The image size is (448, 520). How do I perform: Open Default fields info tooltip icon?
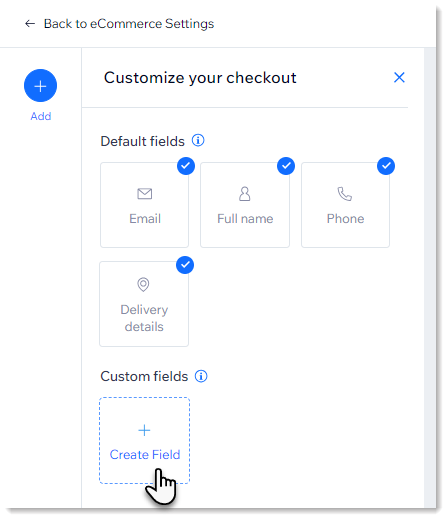[198, 140]
